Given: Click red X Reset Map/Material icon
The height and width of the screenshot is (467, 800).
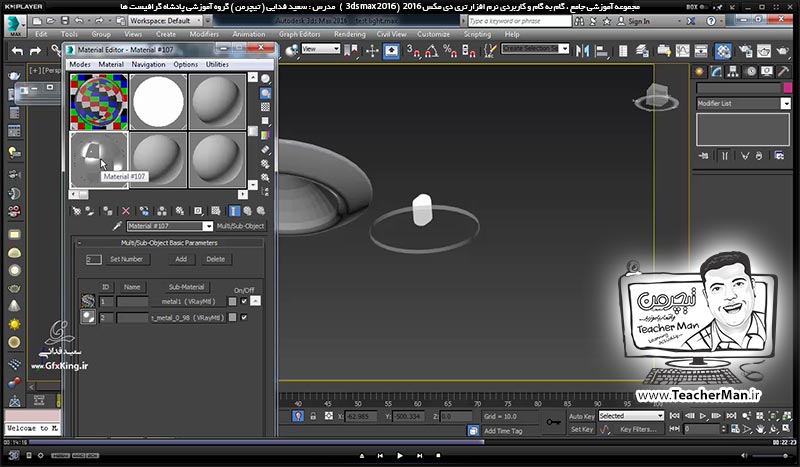Looking at the screenshot, I should point(126,211).
